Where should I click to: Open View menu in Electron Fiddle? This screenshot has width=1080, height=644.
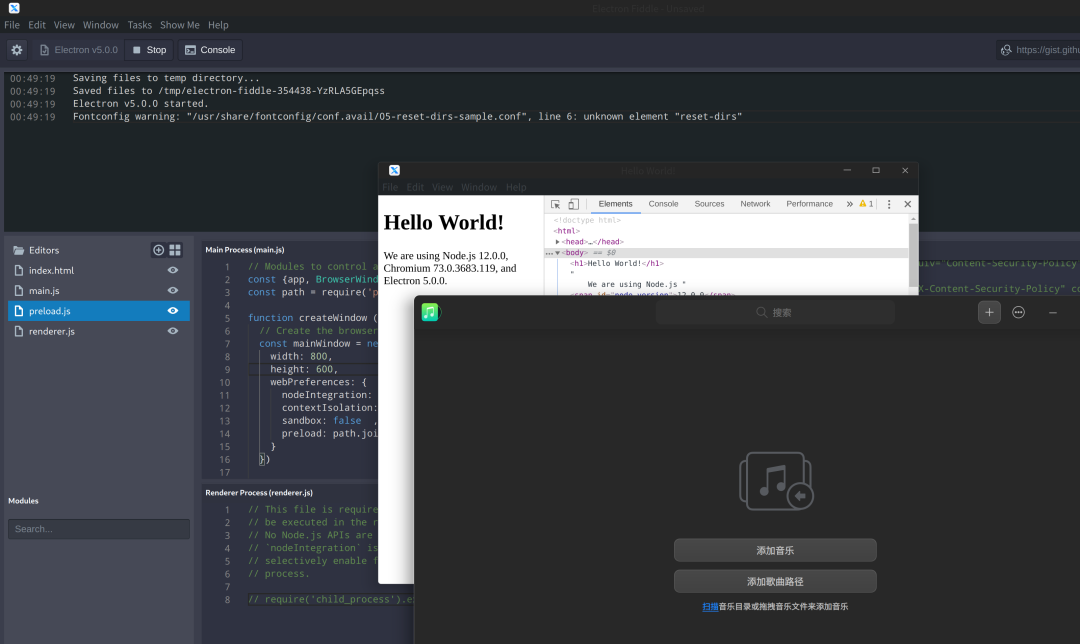coord(64,25)
